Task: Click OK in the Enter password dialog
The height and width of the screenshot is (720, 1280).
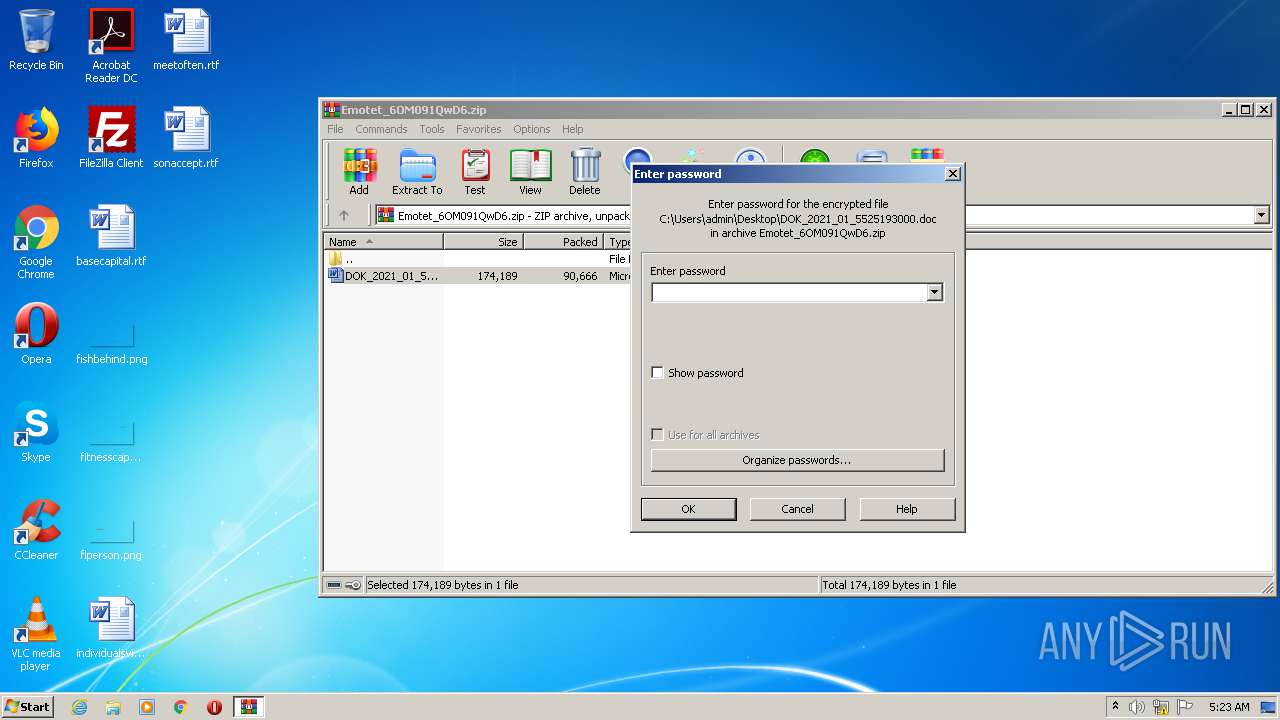Action: tap(688, 509)
